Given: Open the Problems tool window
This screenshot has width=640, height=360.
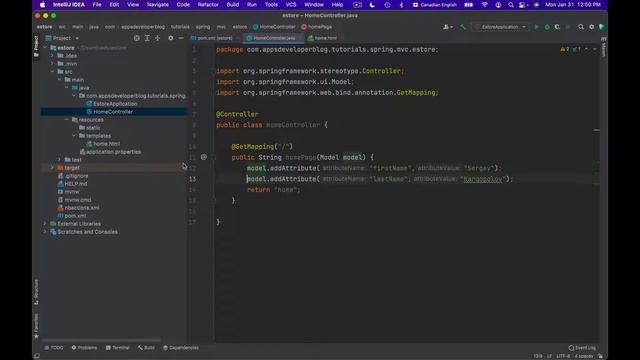Looking at the screenshot, I should (x=84, y=348).
